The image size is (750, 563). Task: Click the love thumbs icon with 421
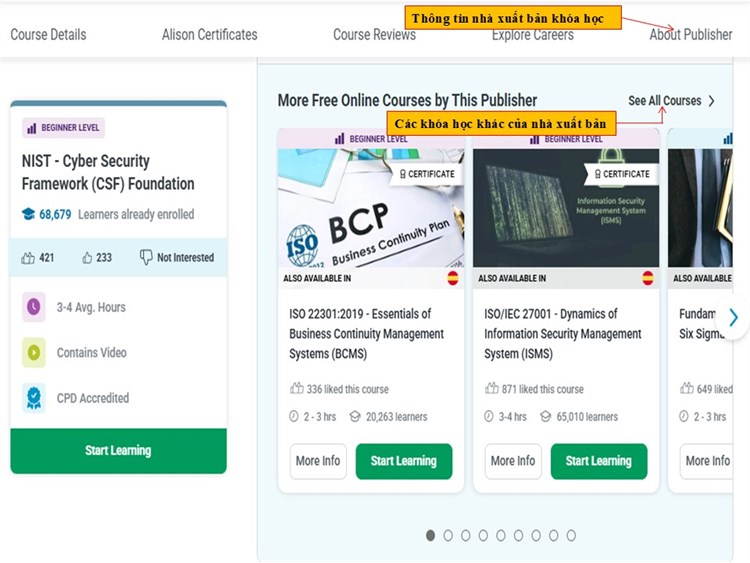point(28,258)
